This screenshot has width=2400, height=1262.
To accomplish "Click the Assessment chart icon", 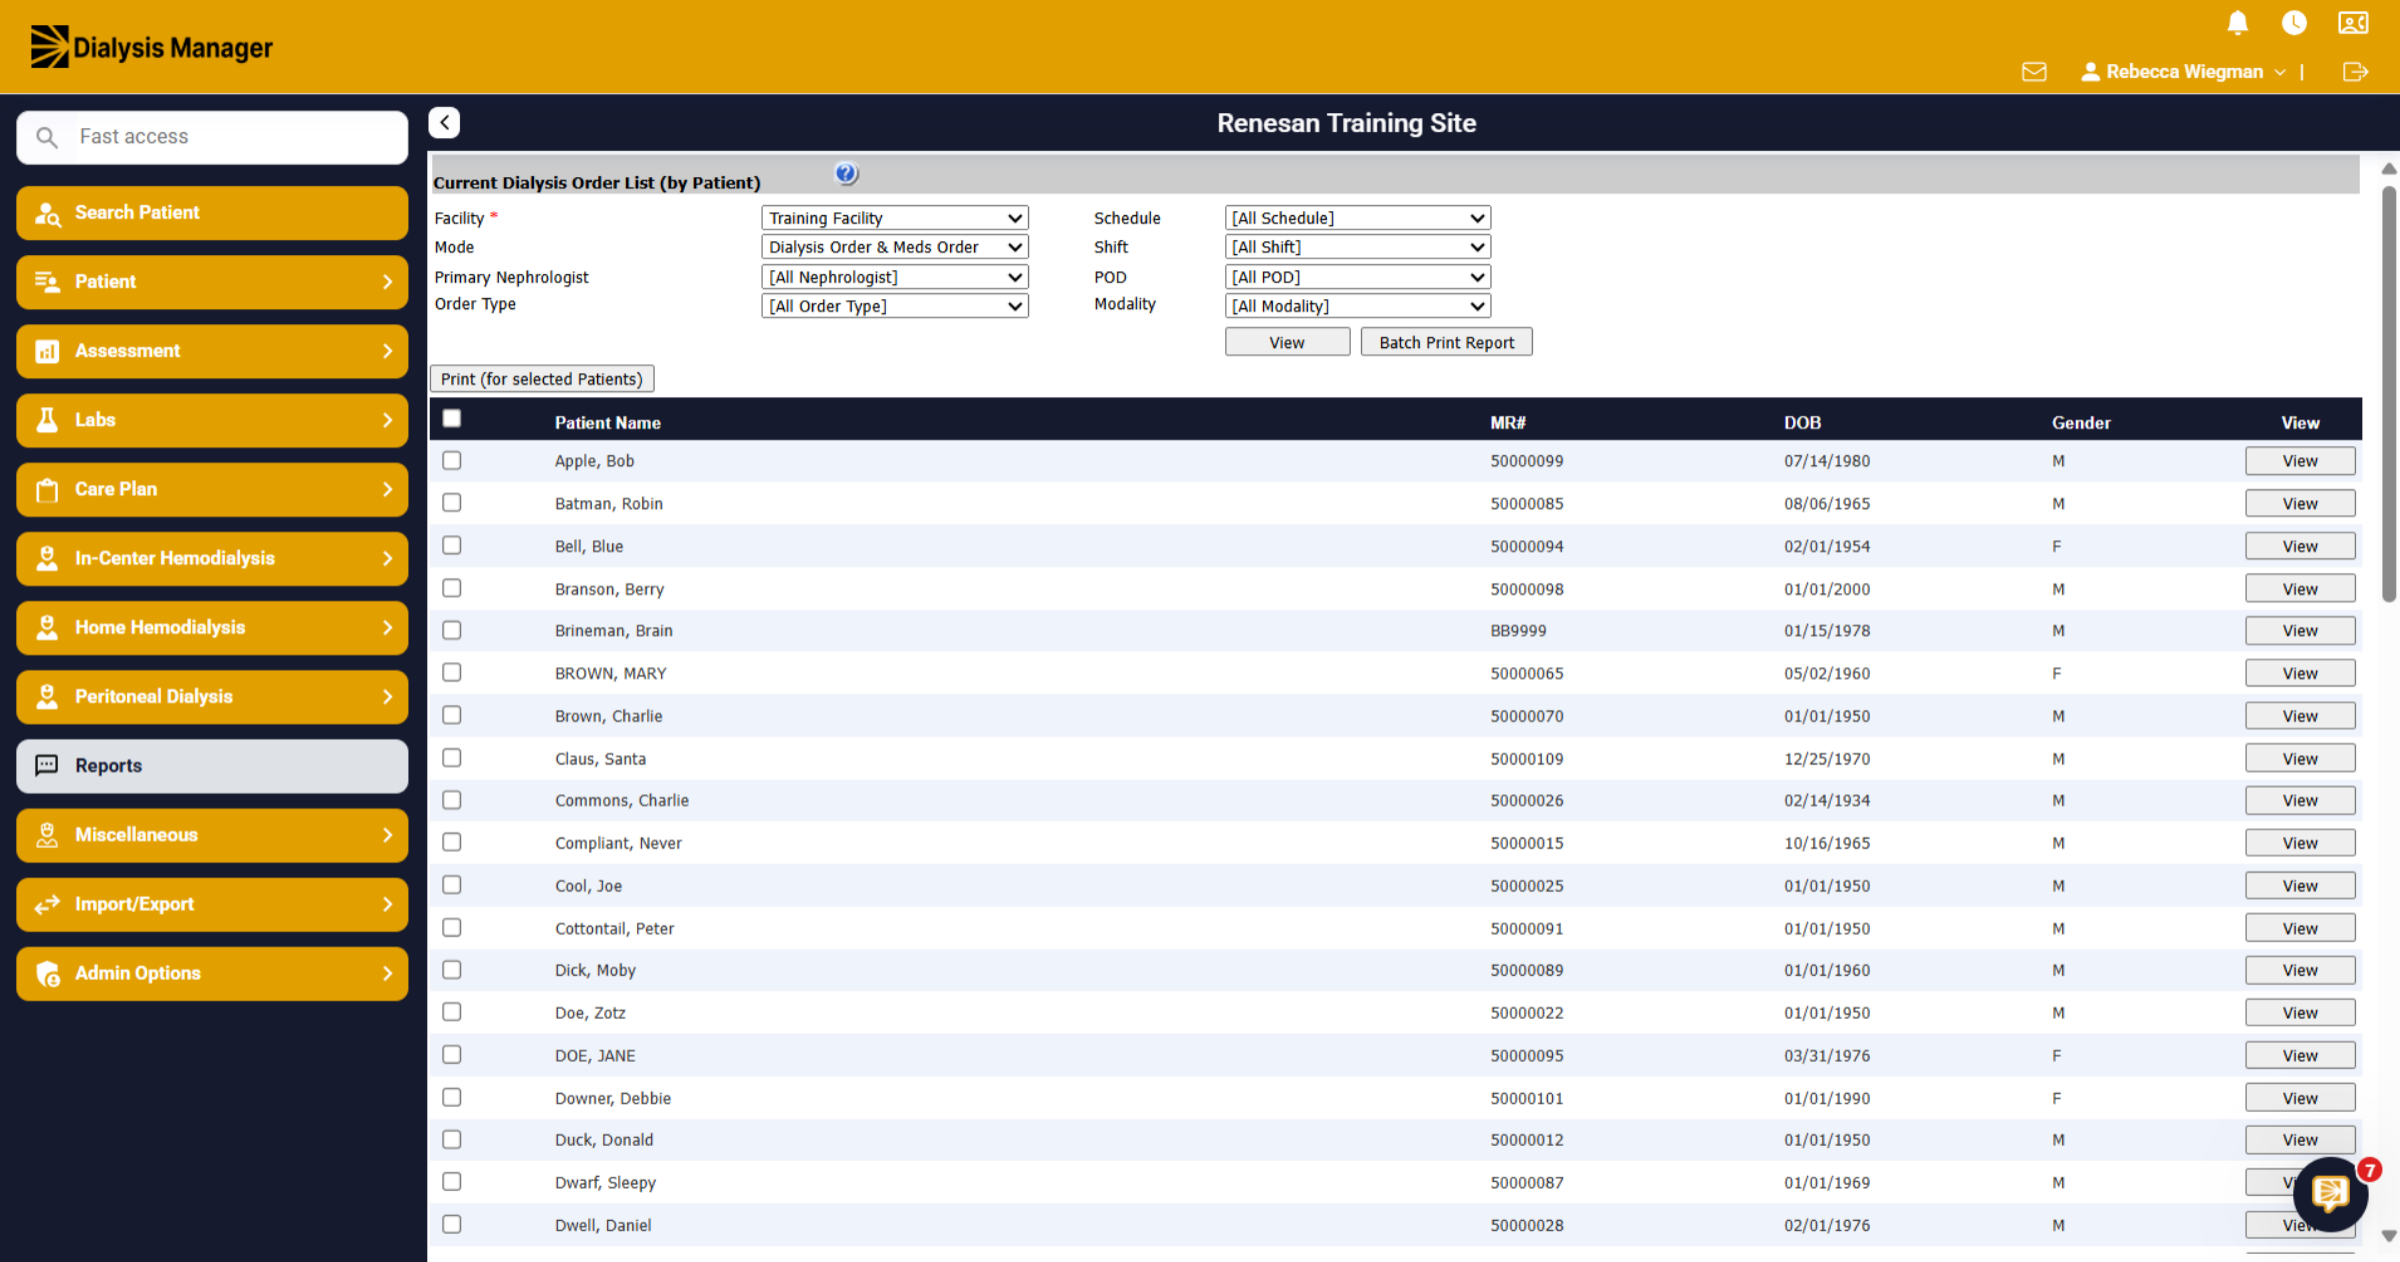I will (47, 351).
